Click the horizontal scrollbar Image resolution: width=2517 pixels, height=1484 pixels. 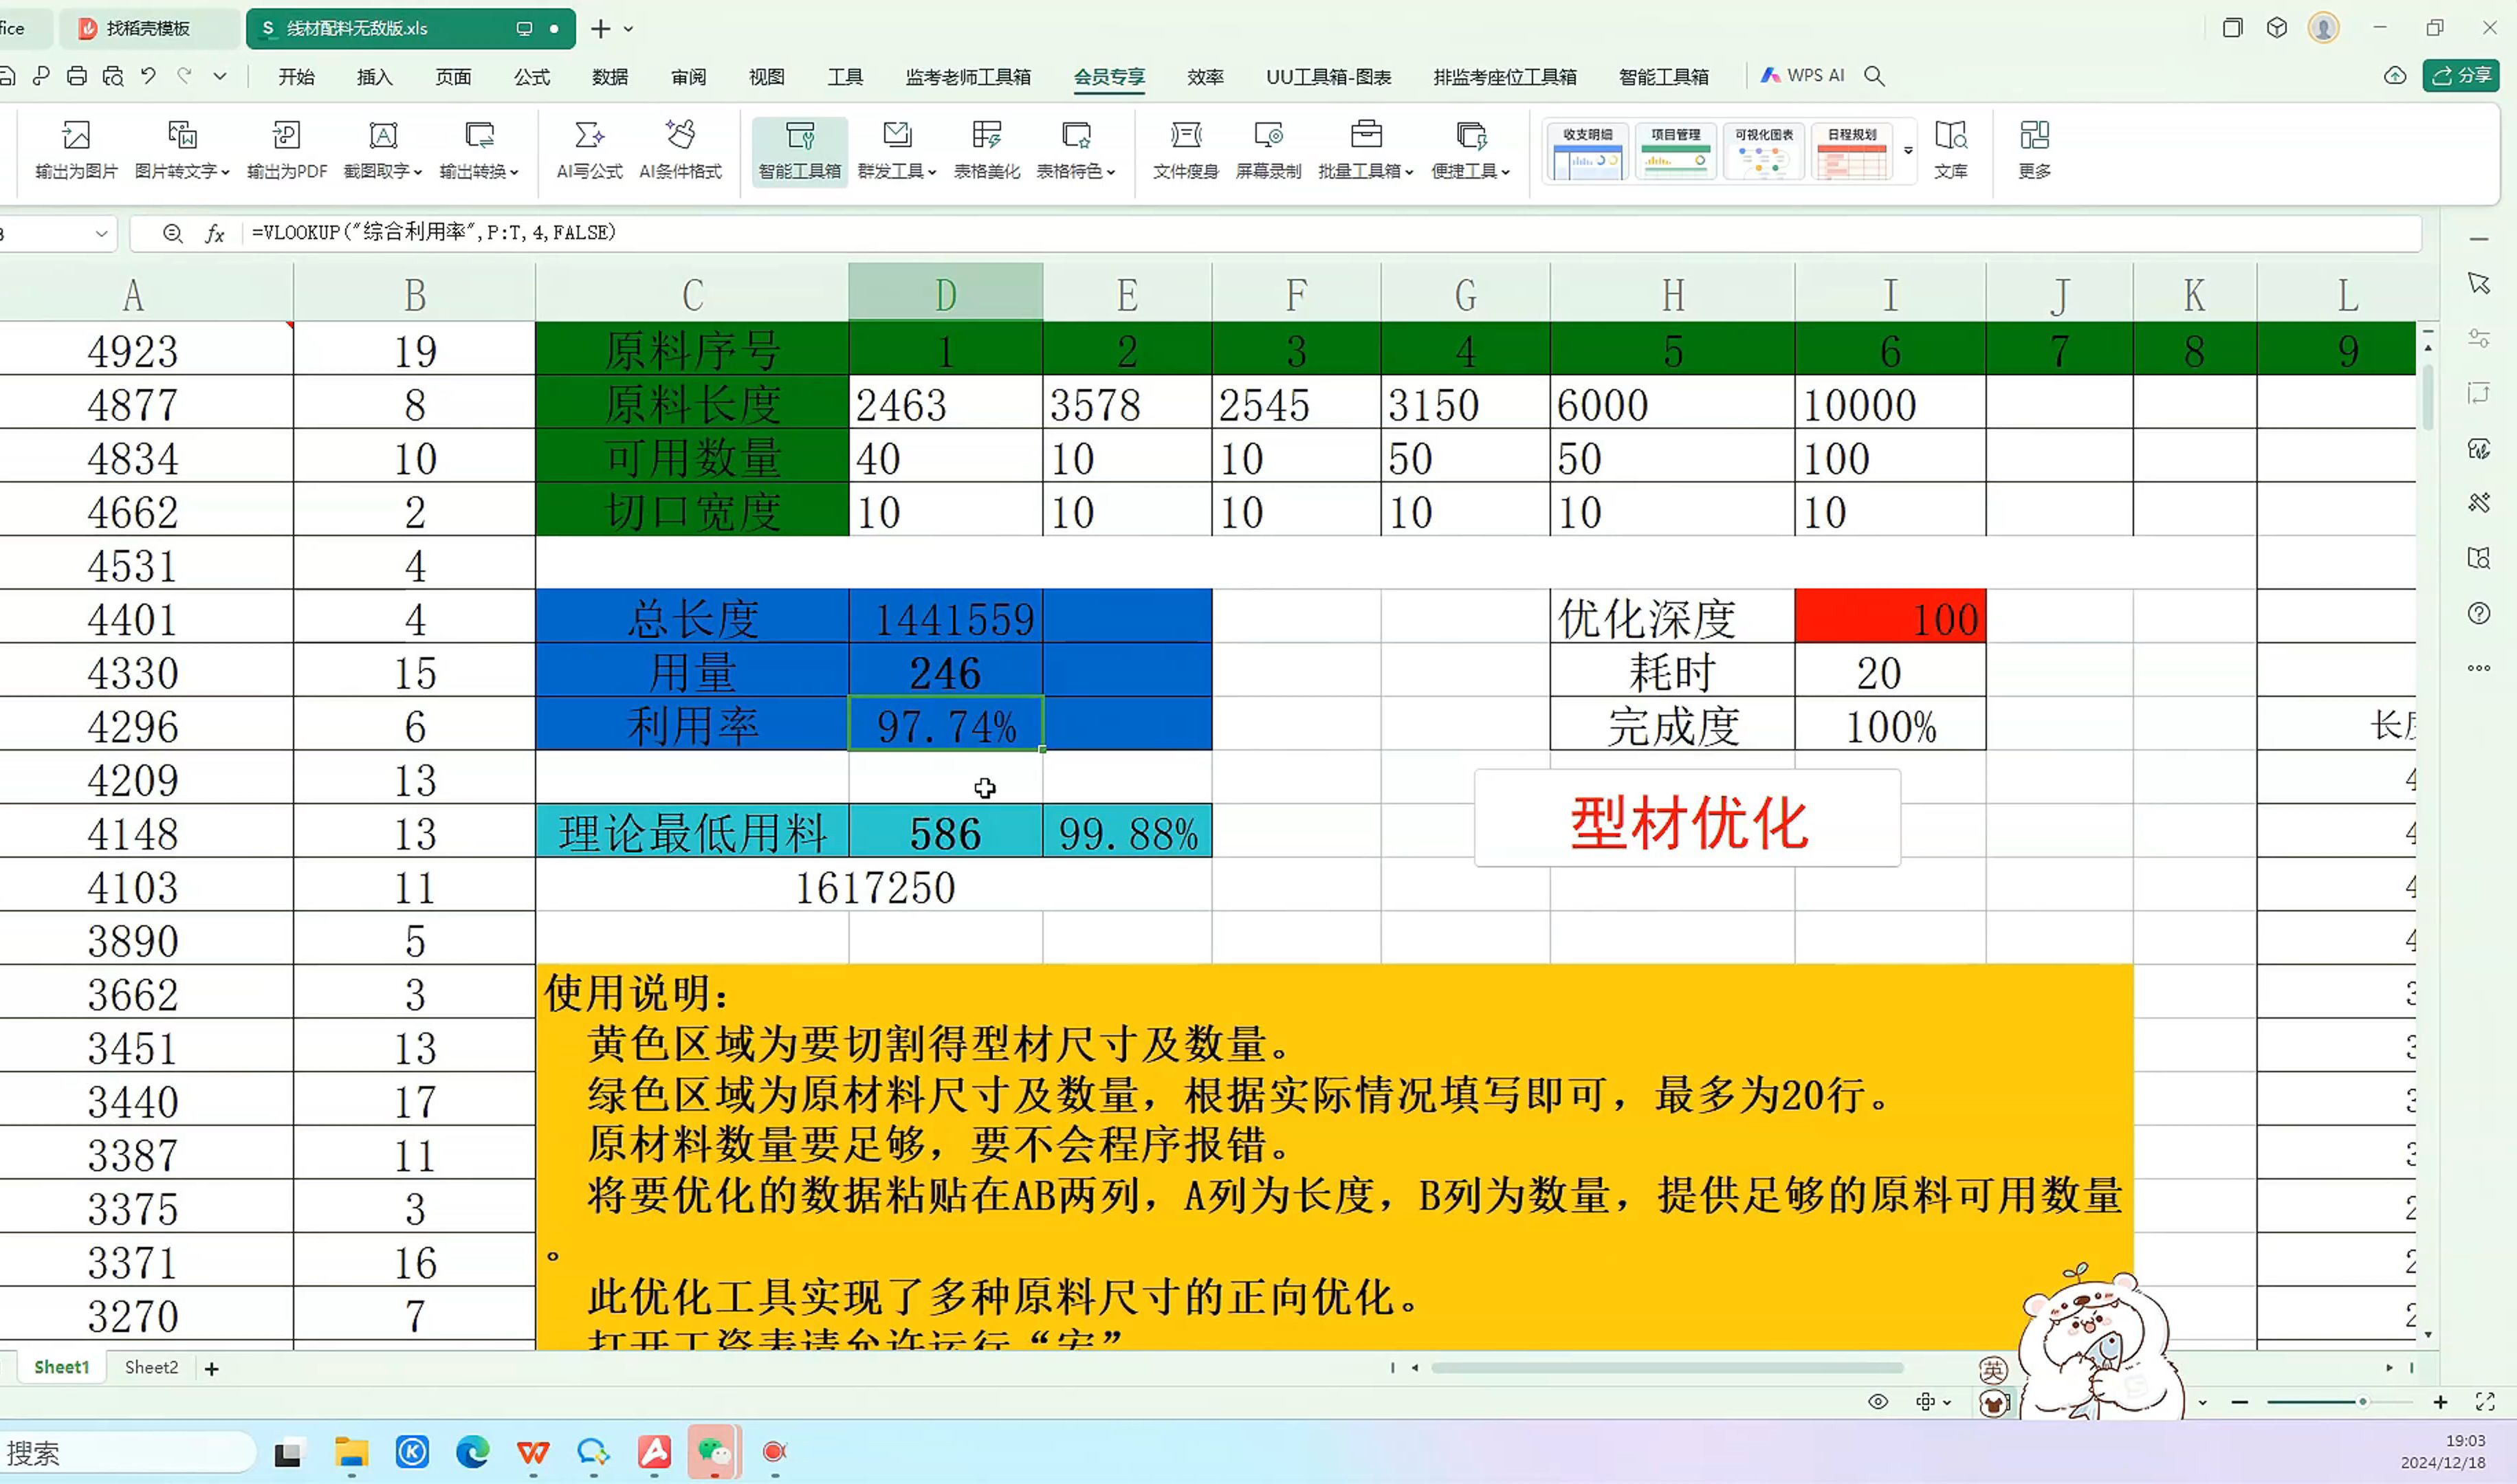(x=1668, y=1368)
